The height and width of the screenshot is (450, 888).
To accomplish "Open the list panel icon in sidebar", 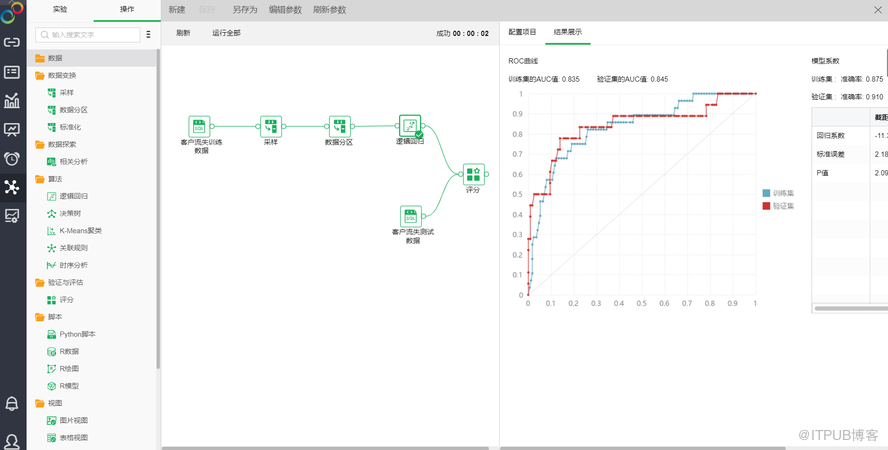I will (x=11, y=72).
